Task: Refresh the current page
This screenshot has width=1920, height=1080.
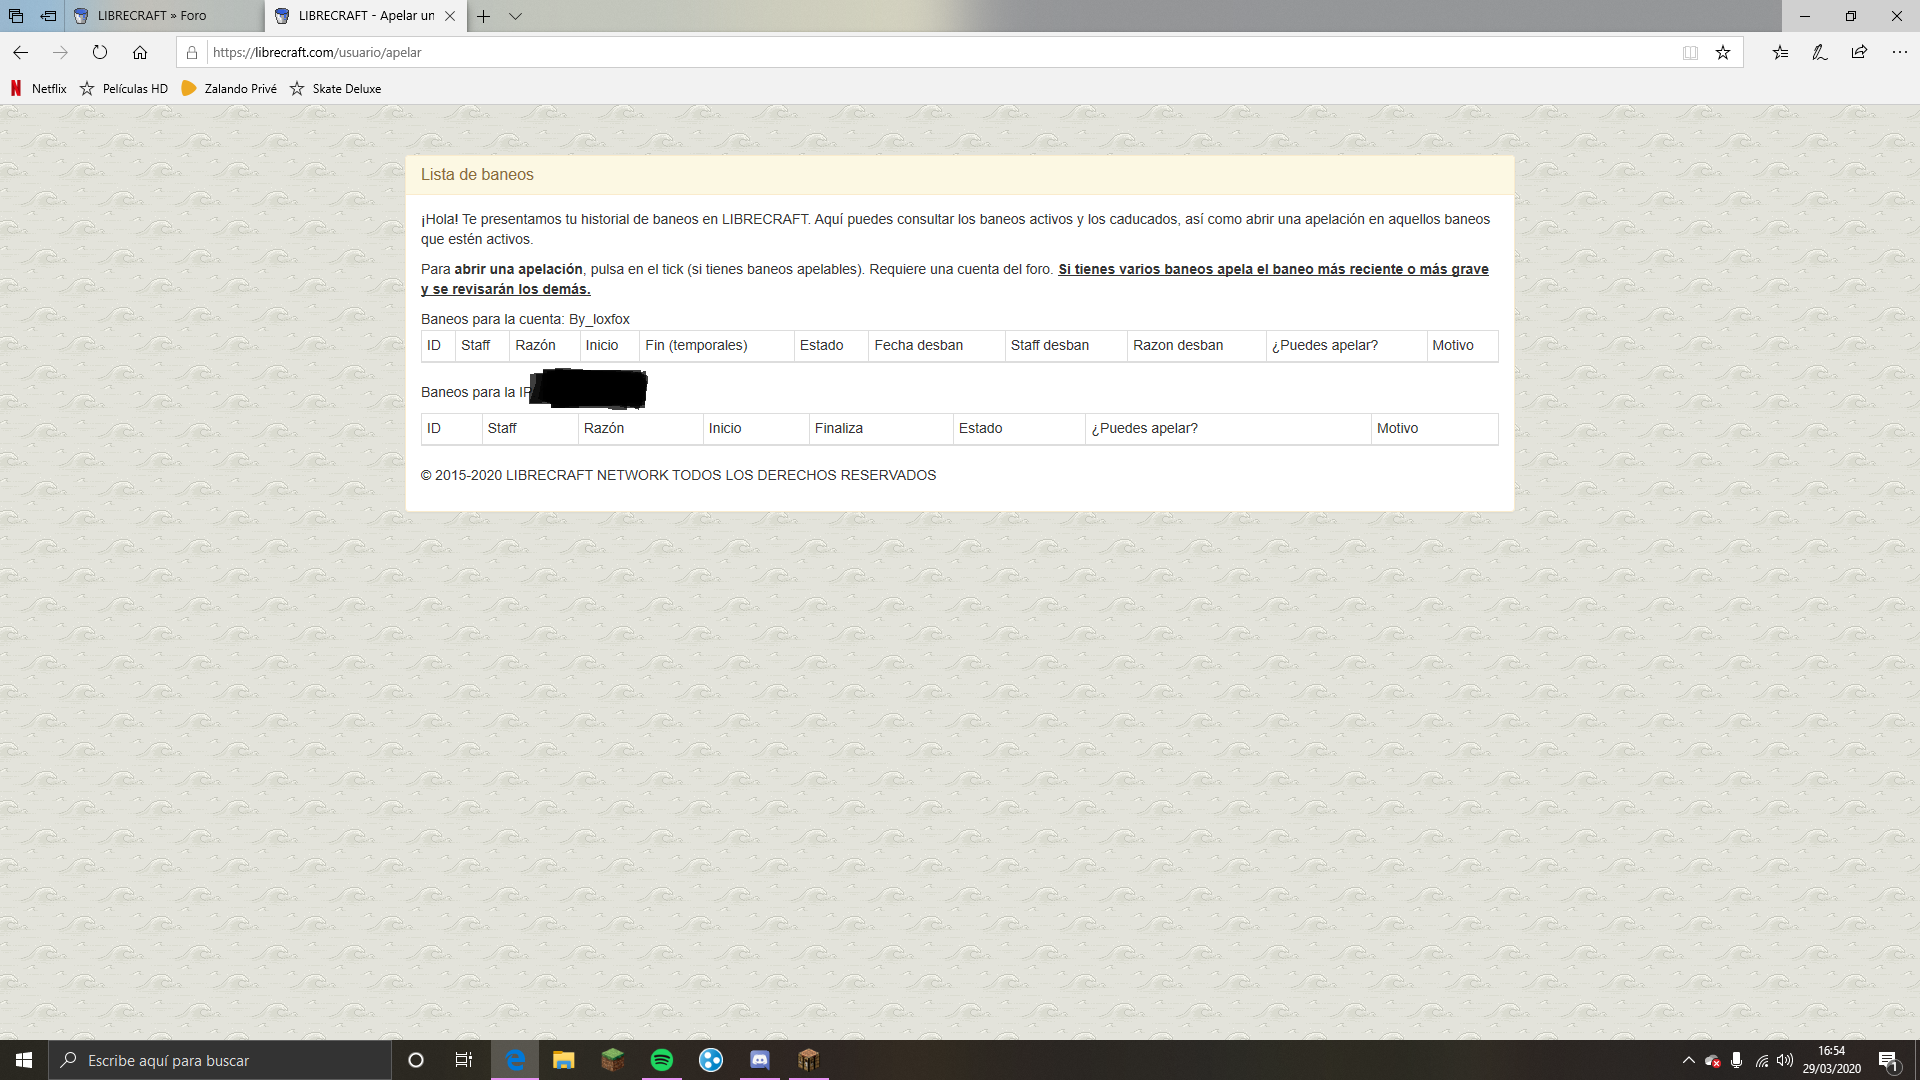Action: click(x=100, y=52)
